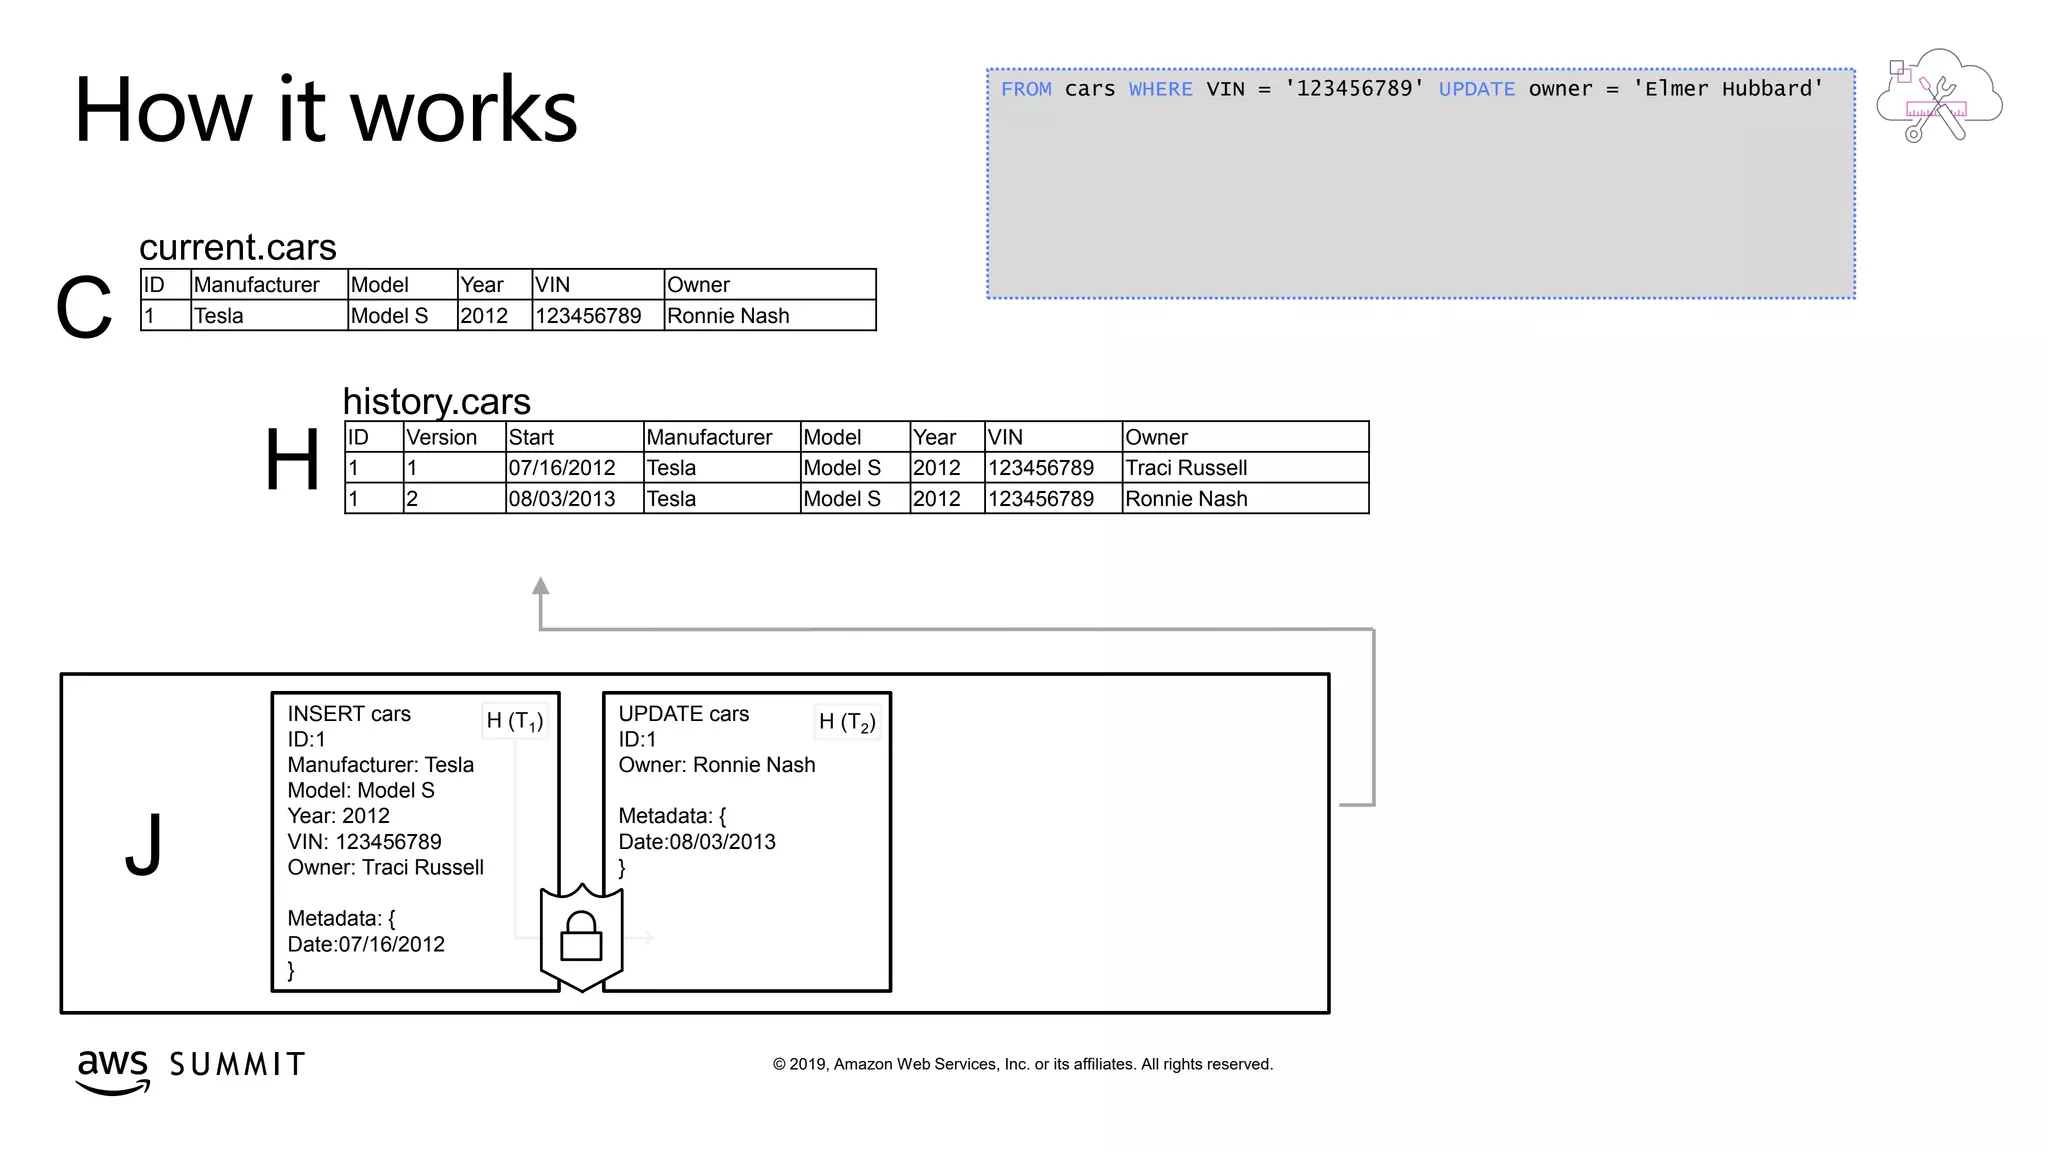2048x1152 pixels.
Task: Click the AWS logo
Action: (x=113, y=1071)
